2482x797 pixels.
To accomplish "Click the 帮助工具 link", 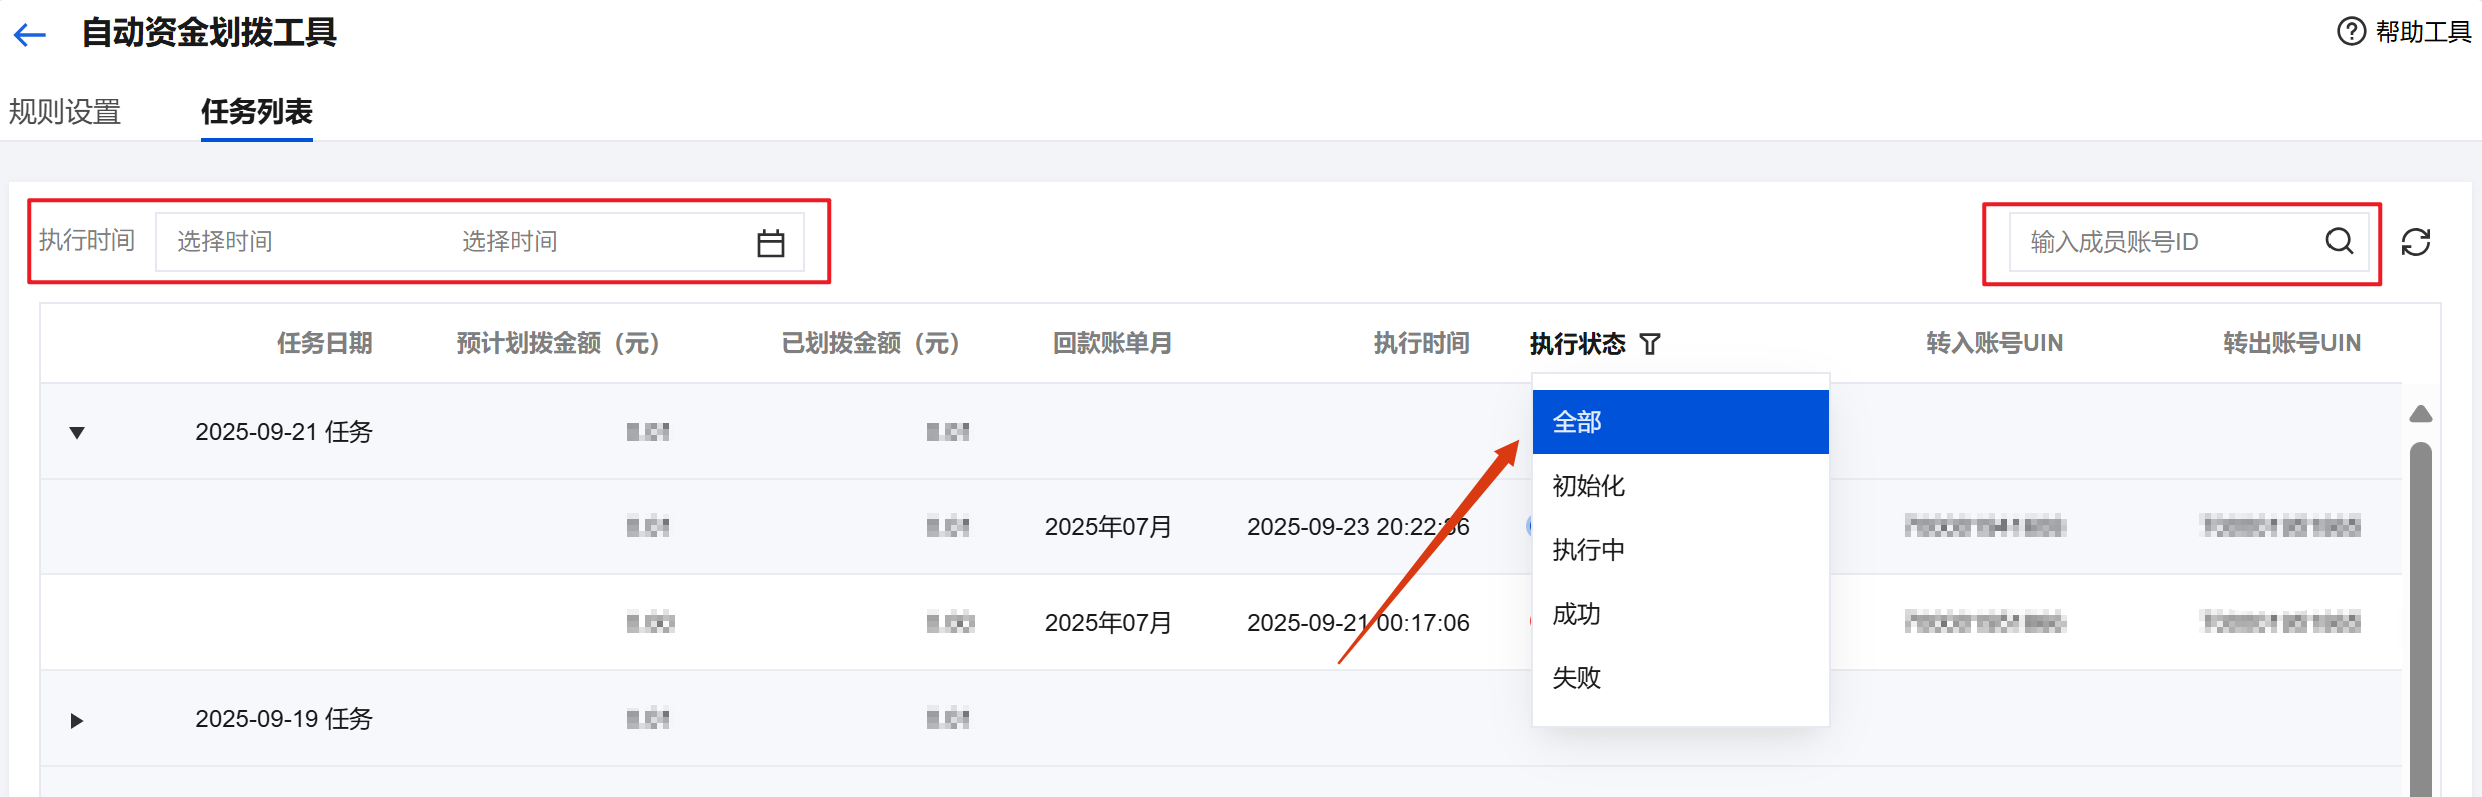I will [2423, 32].
